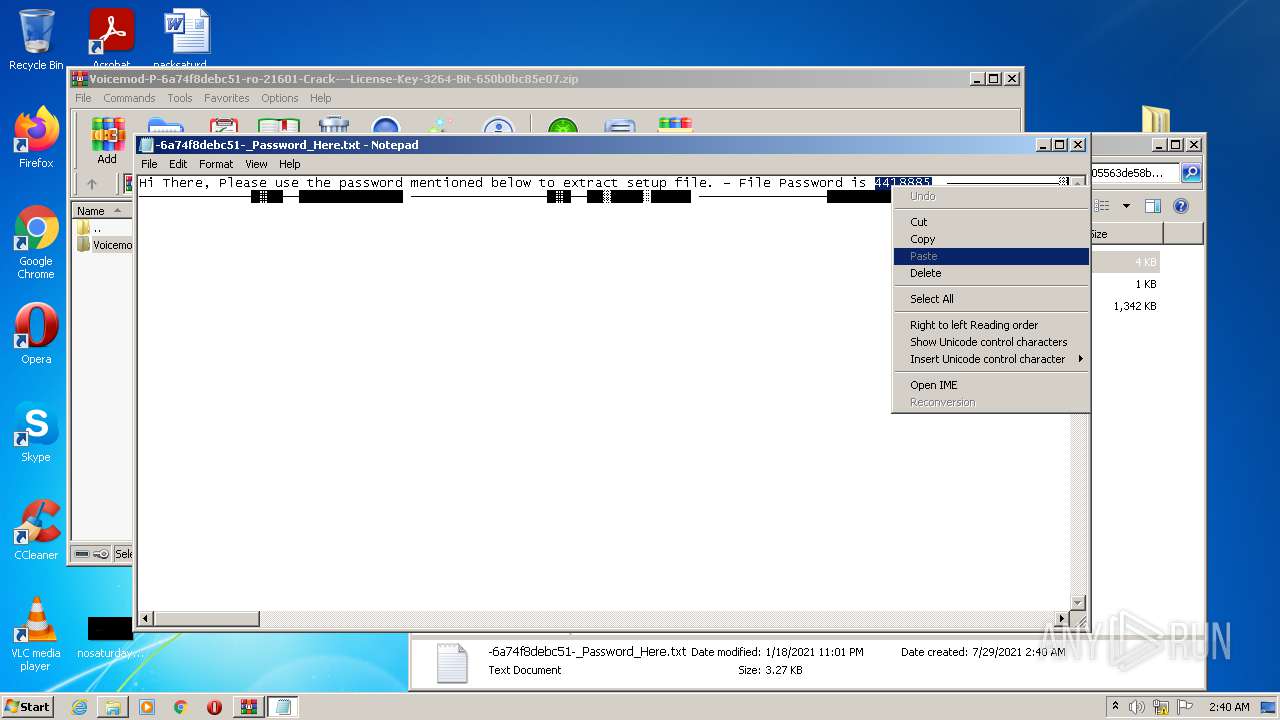Click the Explorer change-view icon

[1103, 206]
